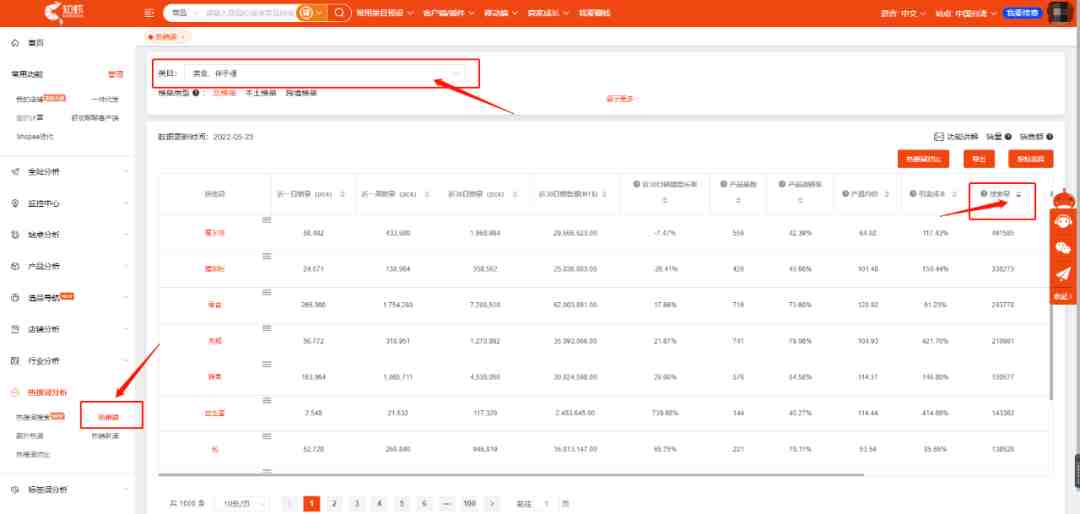This screenshot has width=1080, height=514.
Task: Open the headset customer-service icon
Action: 1063,222
